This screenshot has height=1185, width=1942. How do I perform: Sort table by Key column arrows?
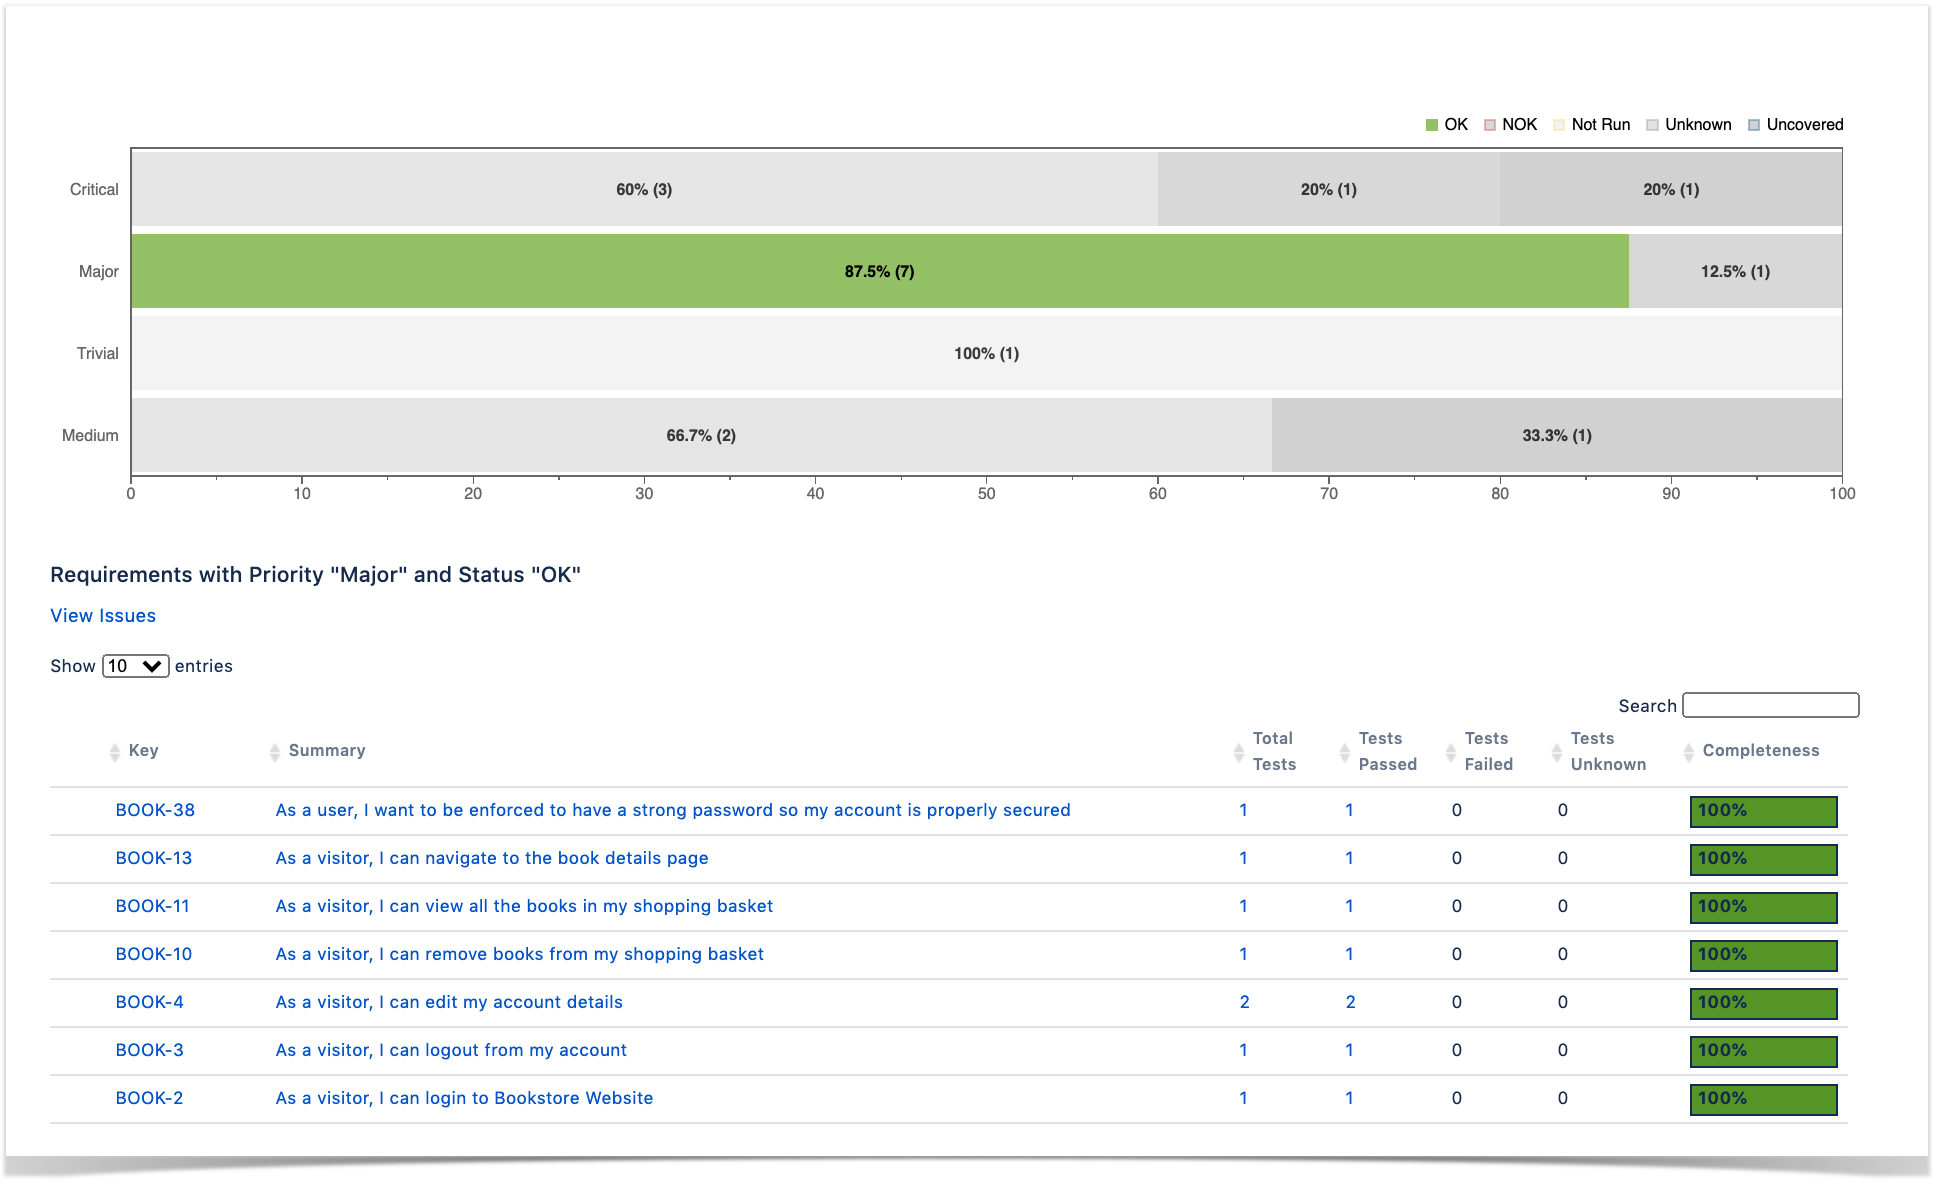click(114, 752)
